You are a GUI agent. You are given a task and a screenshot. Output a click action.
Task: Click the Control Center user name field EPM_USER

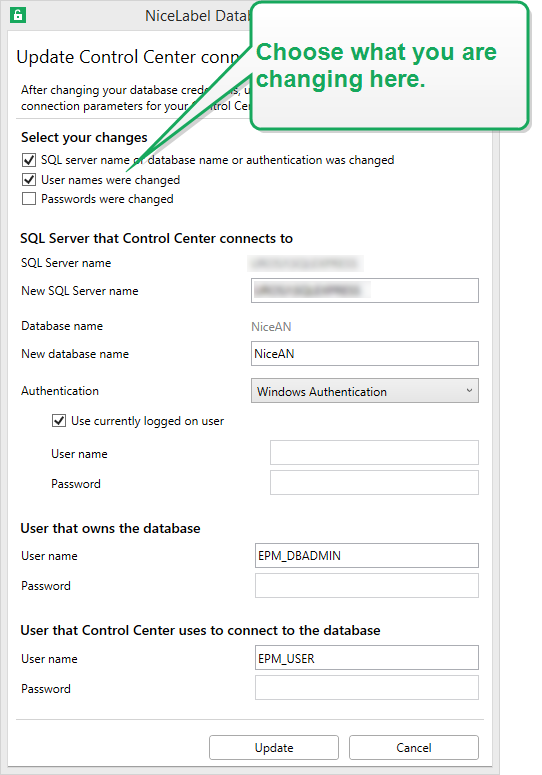click(367, 658)
